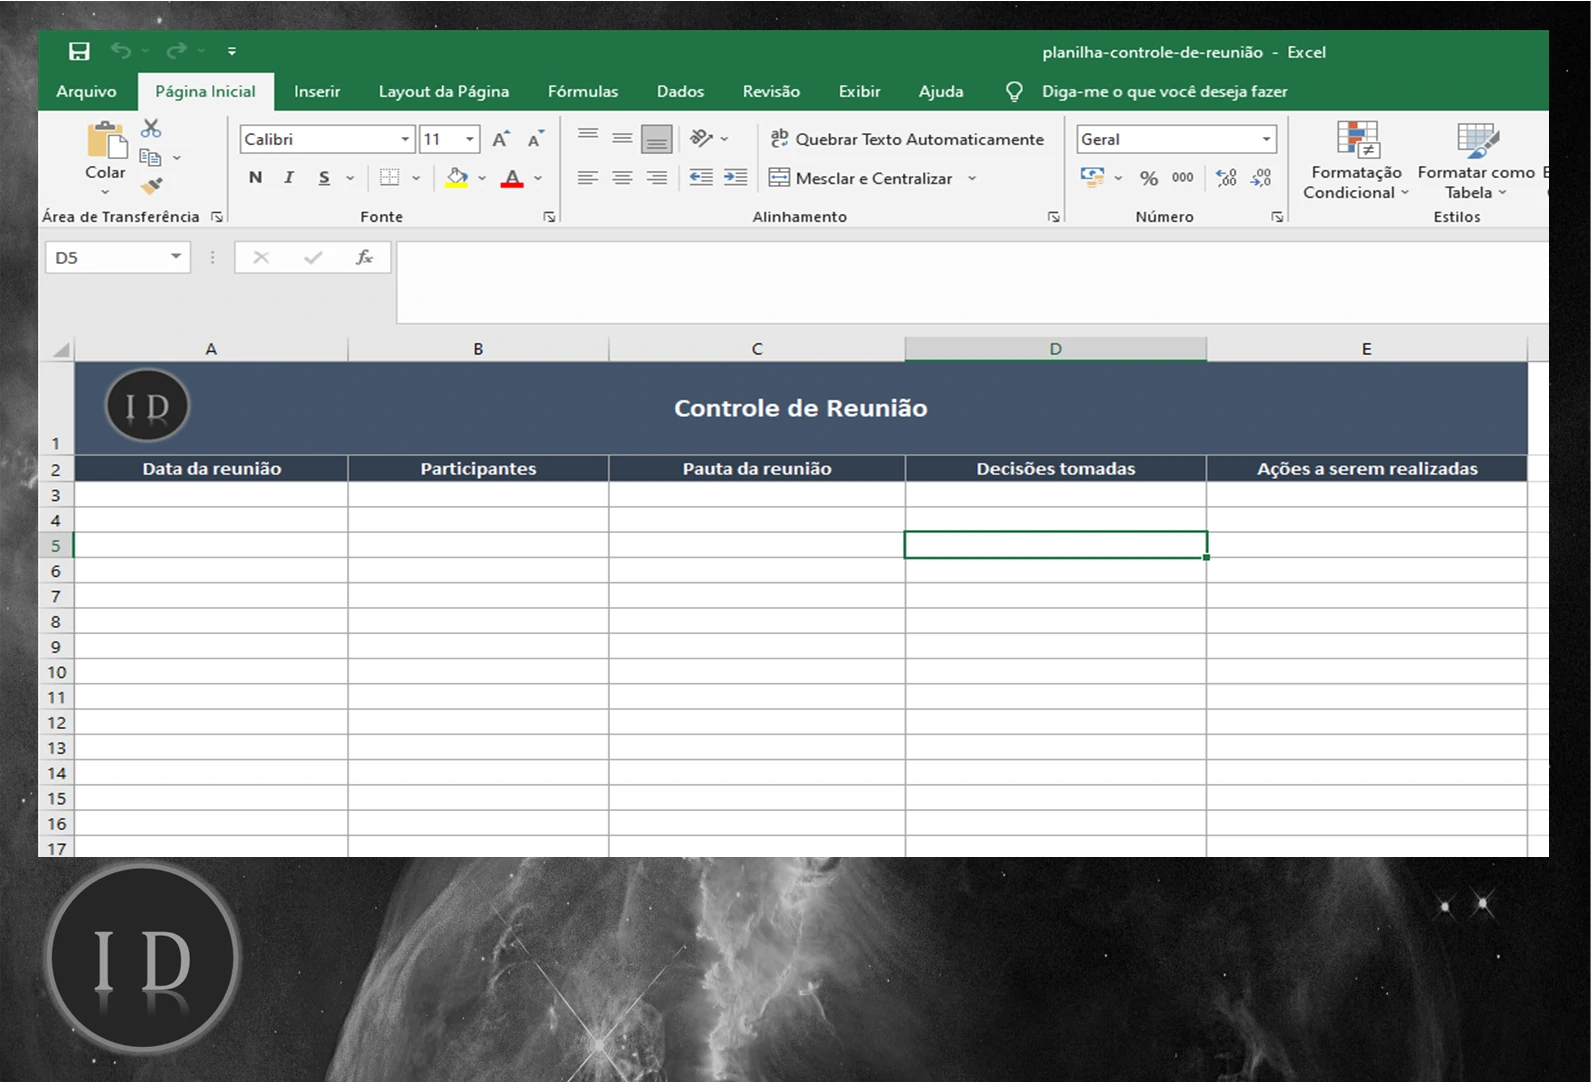Select the column D header
Viewport: 1592px width, 1083px height.
[1055, 349]
